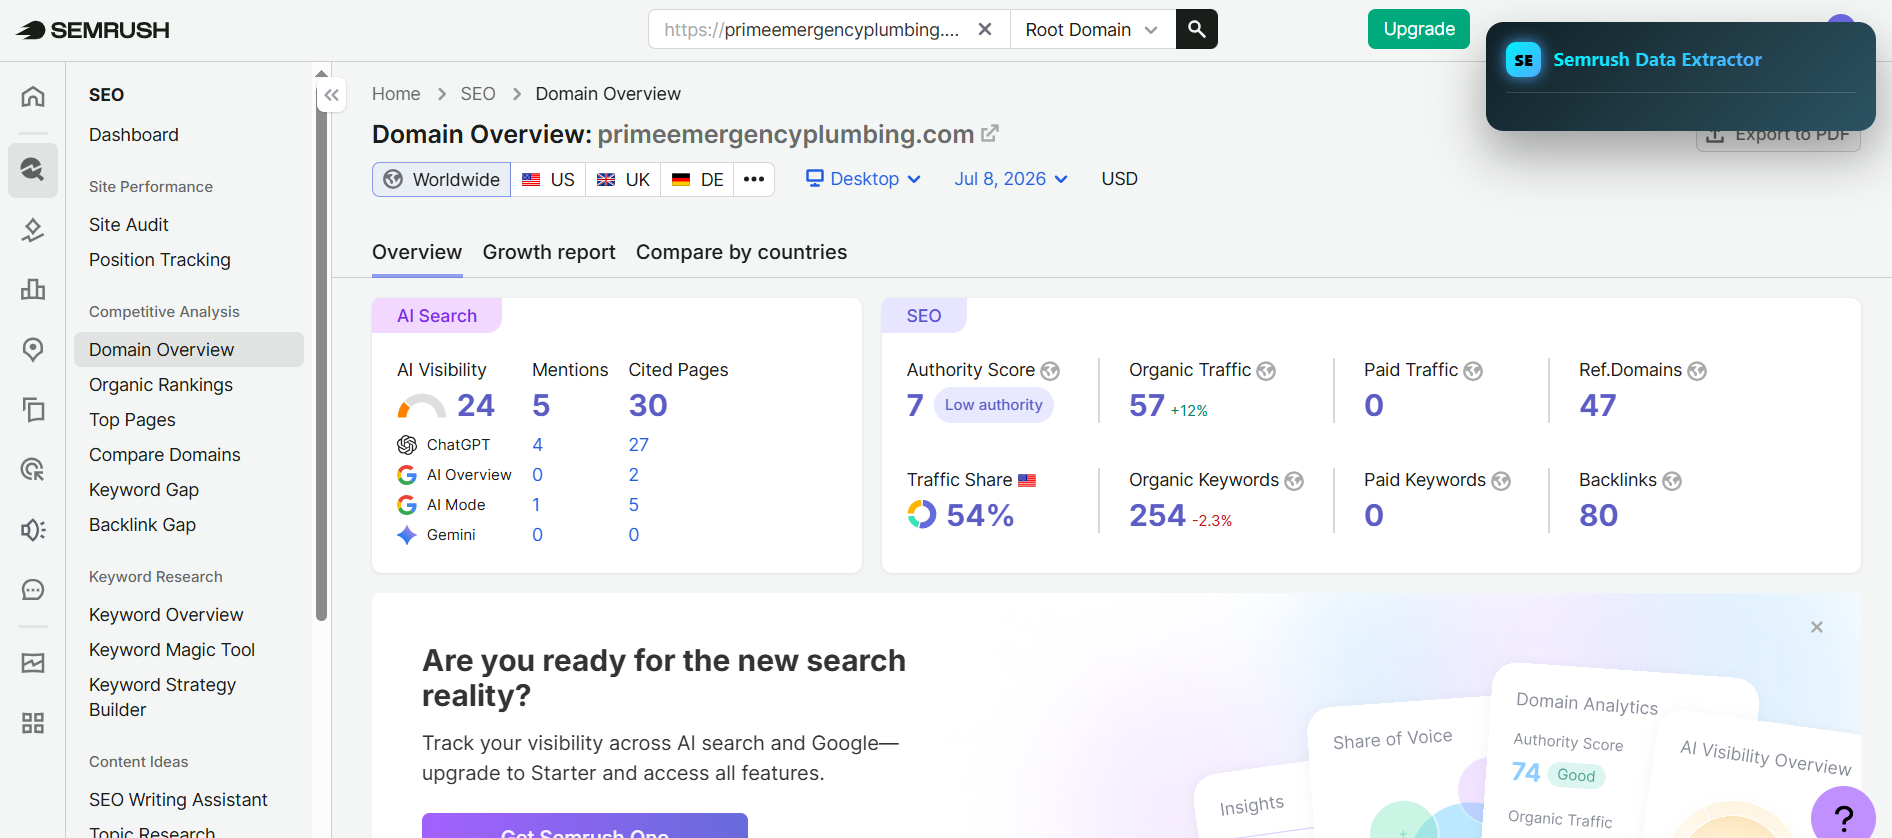Open the megaphone Advertising icon in left rail

(33, 529)
